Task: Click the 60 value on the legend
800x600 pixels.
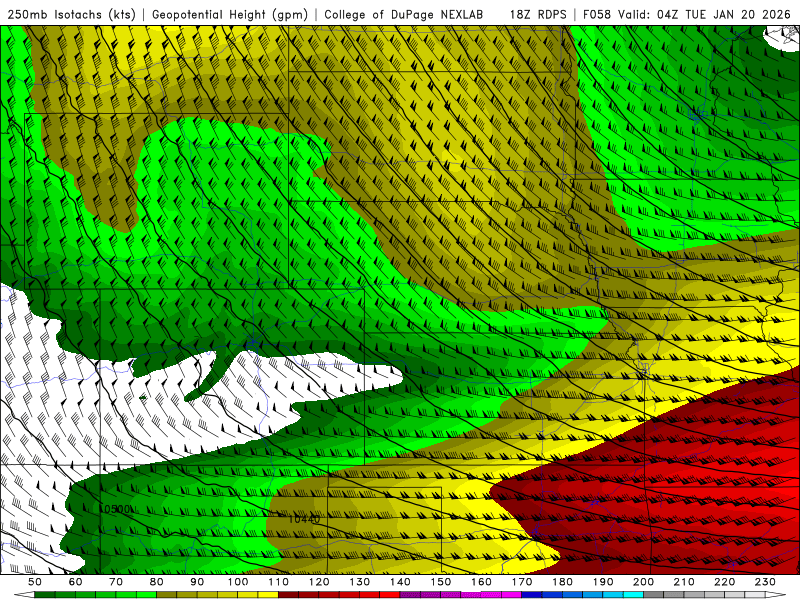Action: 76,582
